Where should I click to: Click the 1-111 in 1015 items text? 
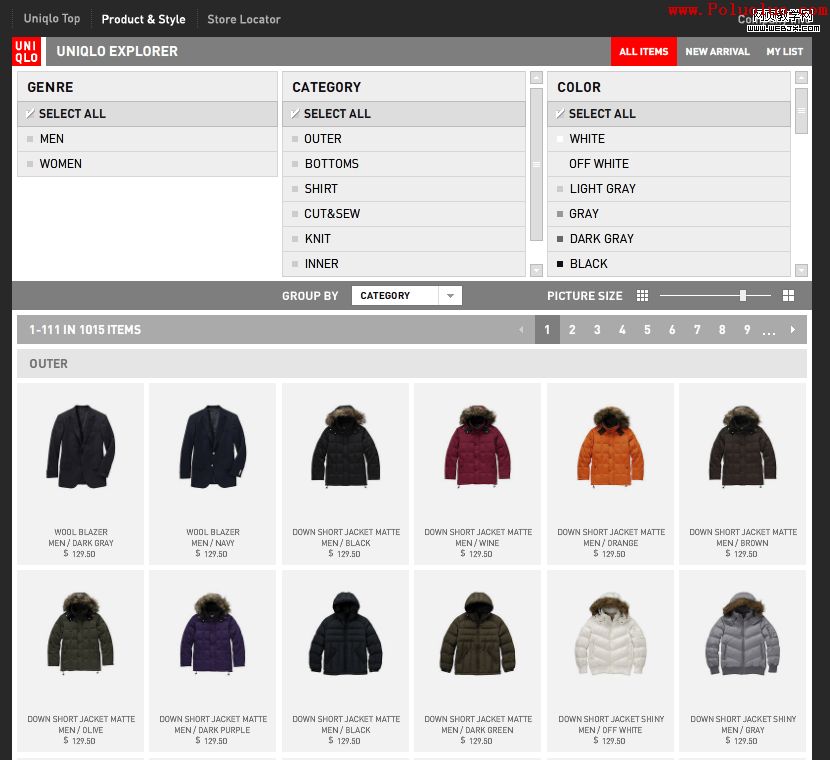(x=85, y=330)
